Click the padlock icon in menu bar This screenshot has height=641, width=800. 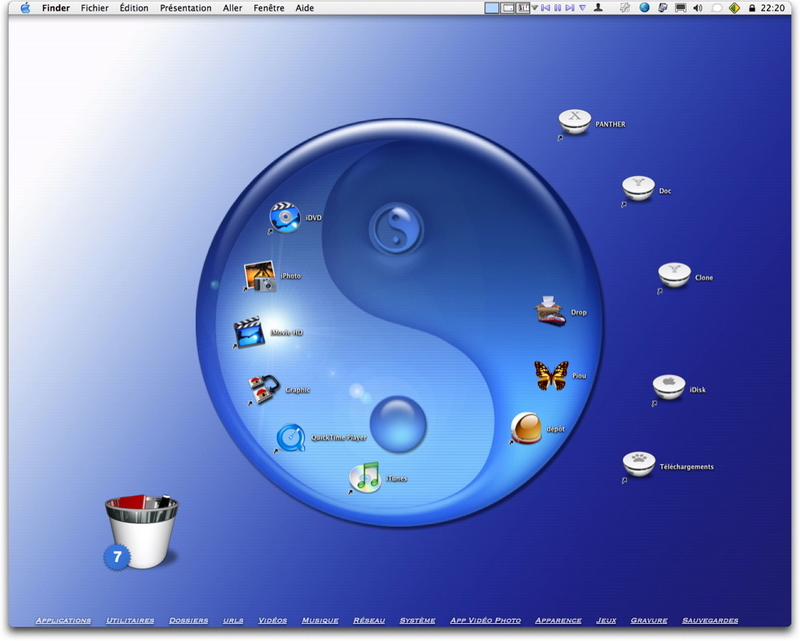[752, 8]
